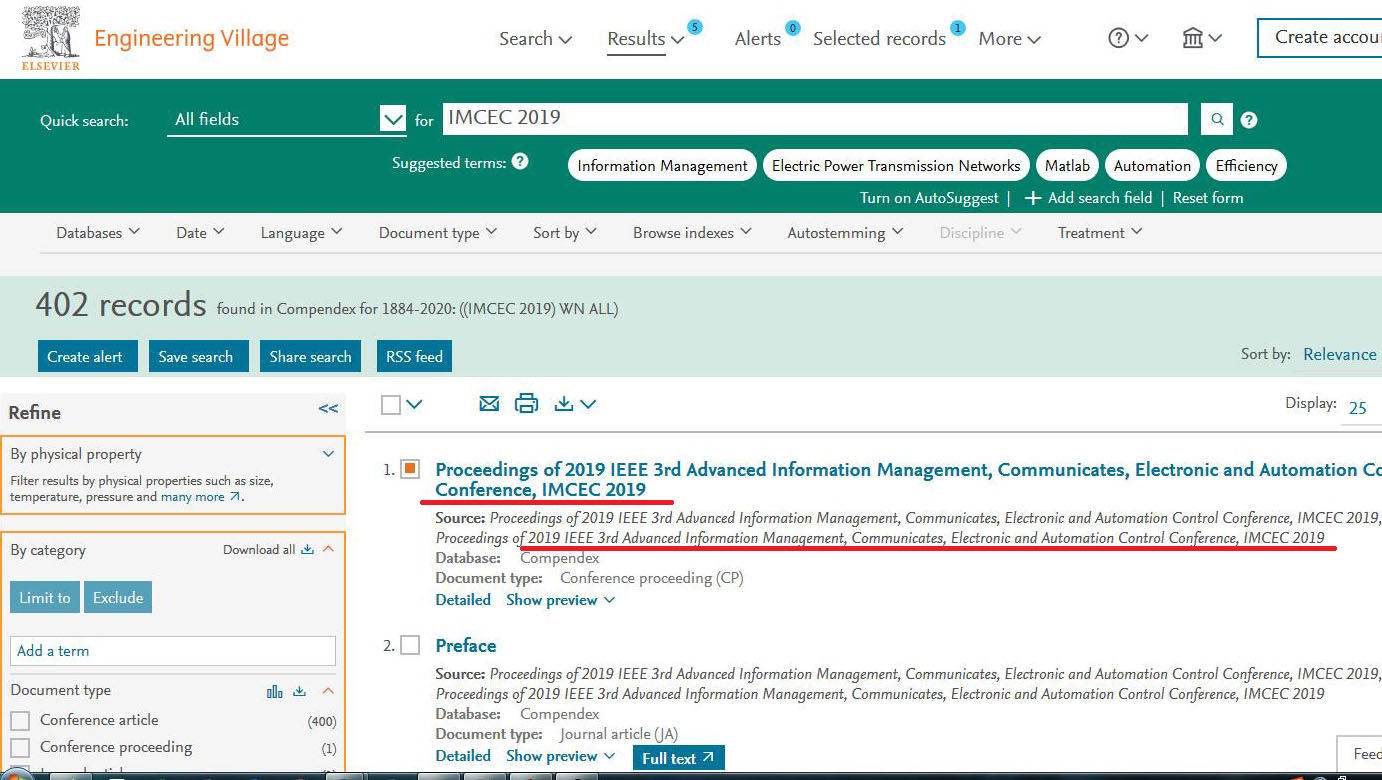Click the Add search field plus icon

pos(1033,198)
